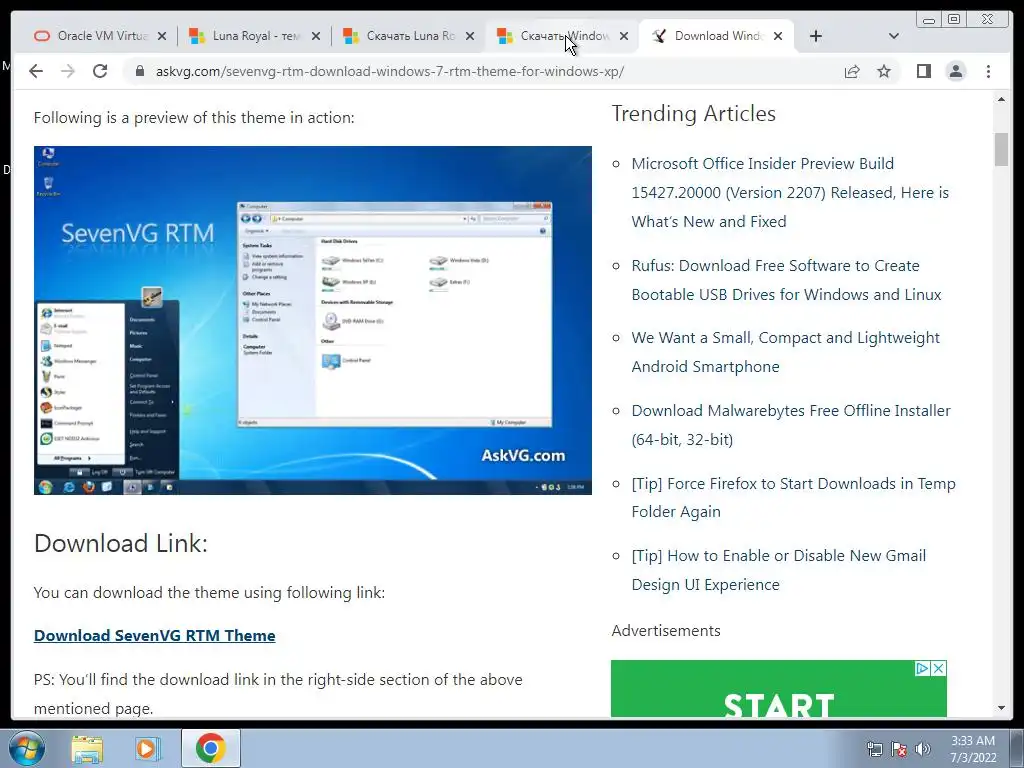Click page scrollbar up arrow

(x=1001, y=100)
